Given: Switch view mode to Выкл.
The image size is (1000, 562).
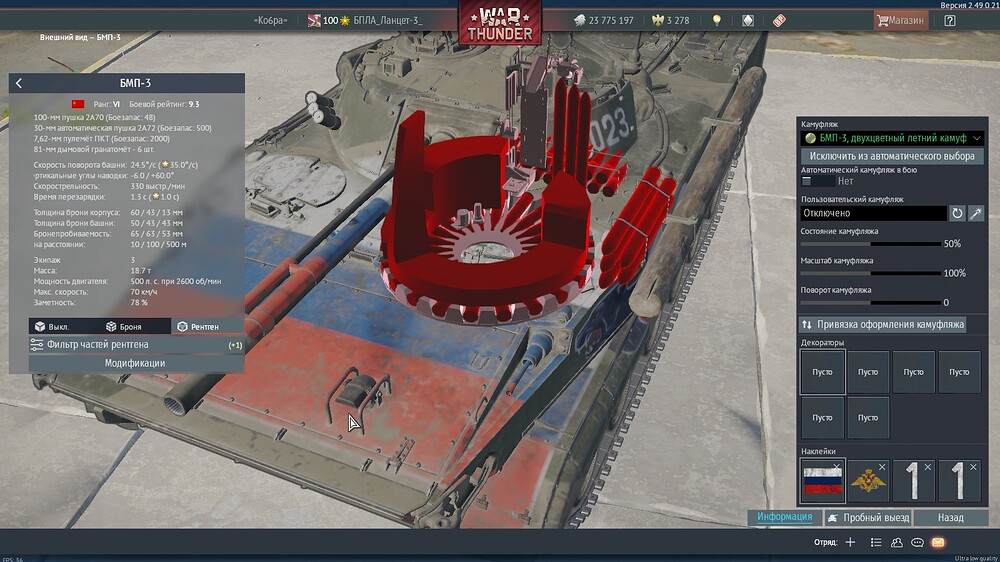Looking at the screenshot, I should (x=52, y=327).
